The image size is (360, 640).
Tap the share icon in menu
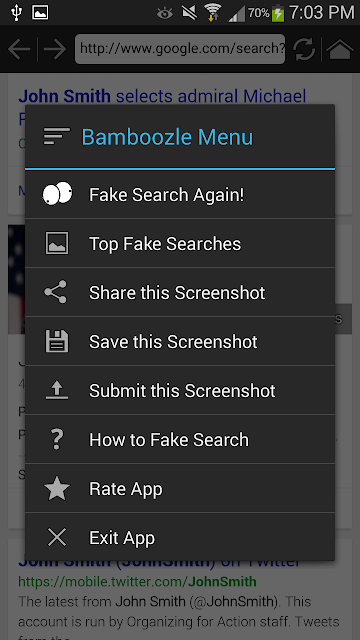click(56, 292)
